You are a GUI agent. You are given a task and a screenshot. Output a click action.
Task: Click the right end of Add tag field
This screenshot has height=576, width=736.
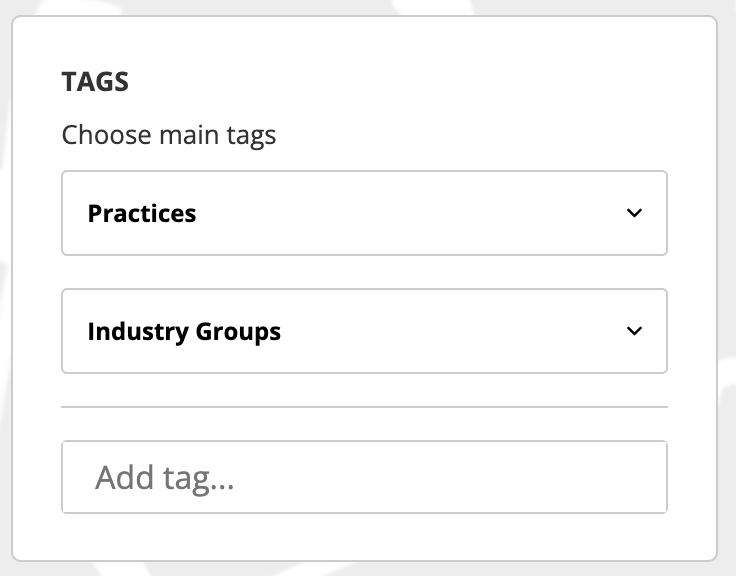640,478
